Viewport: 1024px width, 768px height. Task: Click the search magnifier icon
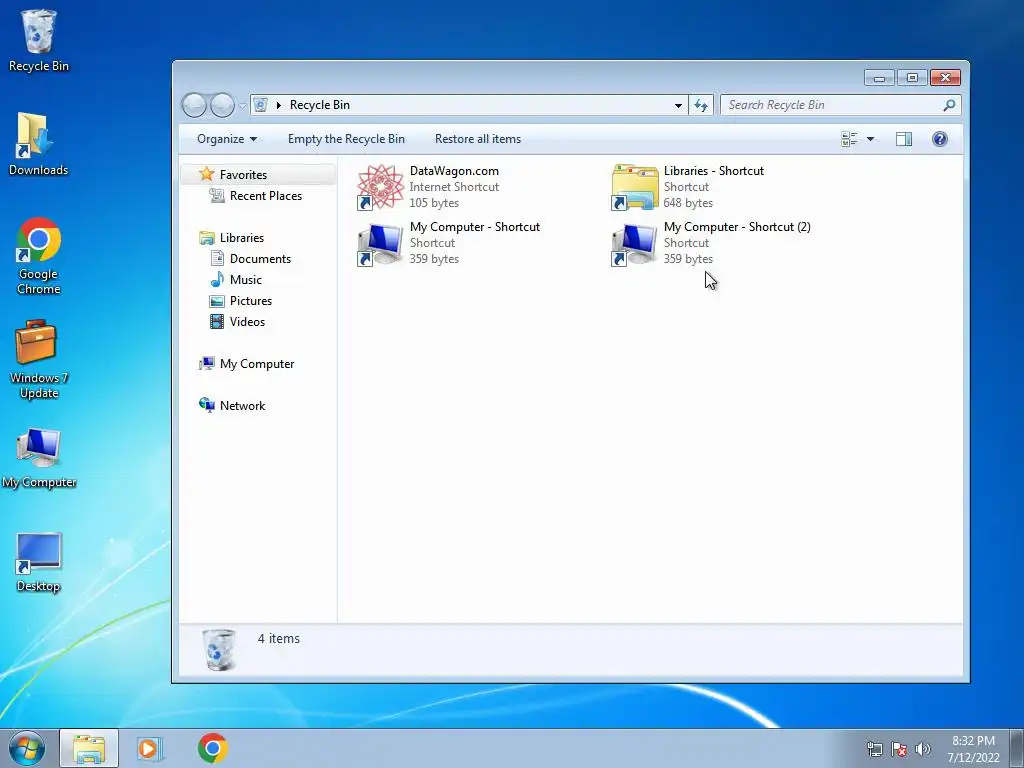949,105
